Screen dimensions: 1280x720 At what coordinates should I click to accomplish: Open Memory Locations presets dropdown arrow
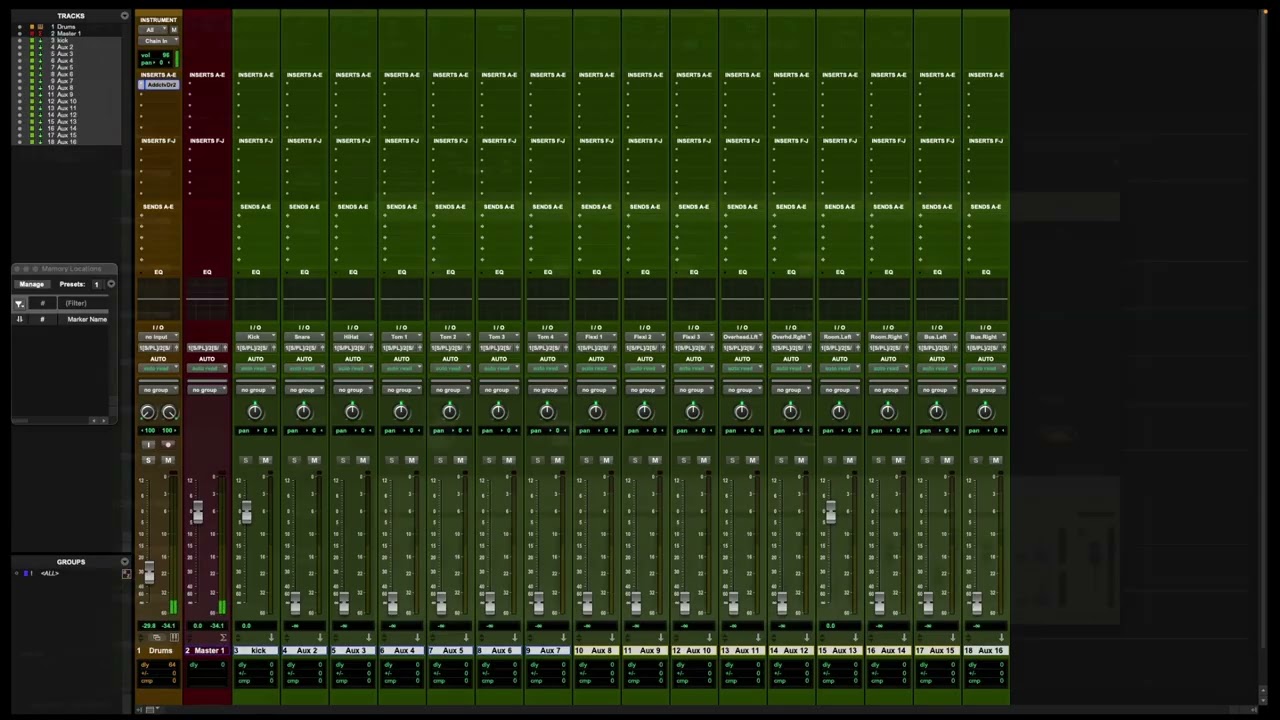click(111, 284)
